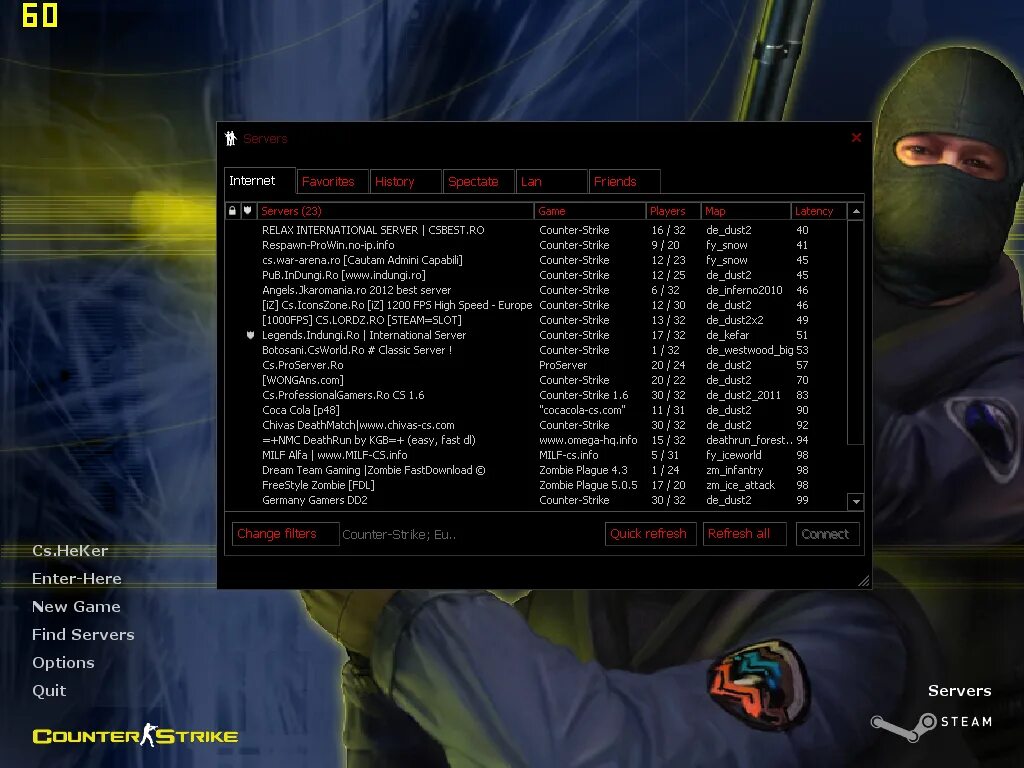Sort by password lock column icon
The image size is (1024, 768).
pos(232,211)
